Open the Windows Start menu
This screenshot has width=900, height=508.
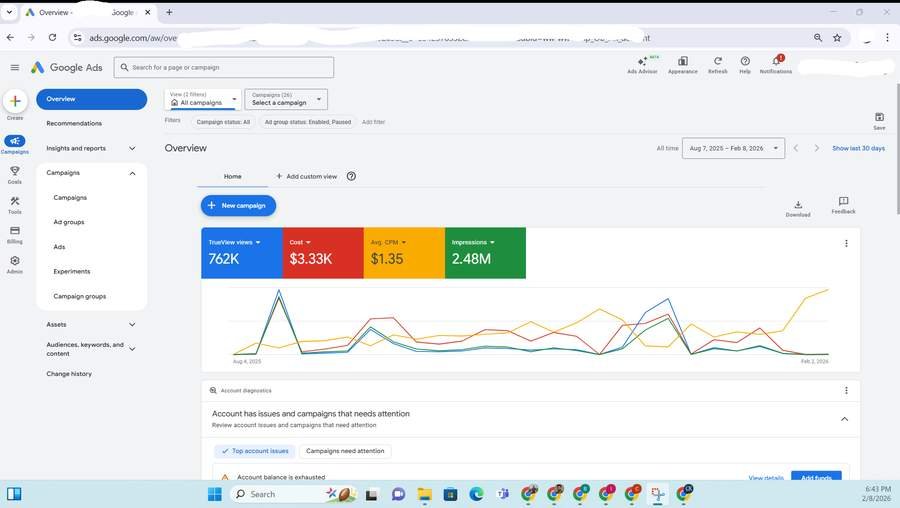point(215,494)
